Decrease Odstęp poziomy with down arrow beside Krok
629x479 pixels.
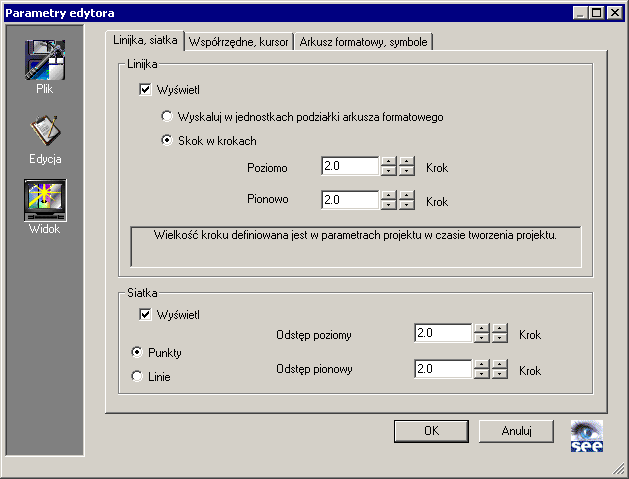point(500,338)
